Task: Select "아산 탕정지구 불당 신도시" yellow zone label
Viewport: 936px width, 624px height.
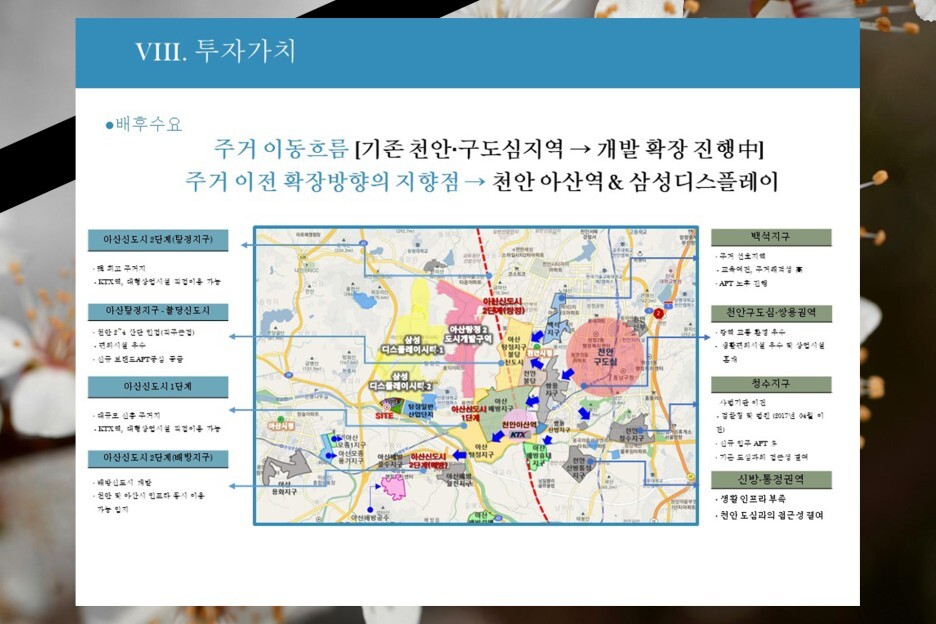Action: click(514, 351)
